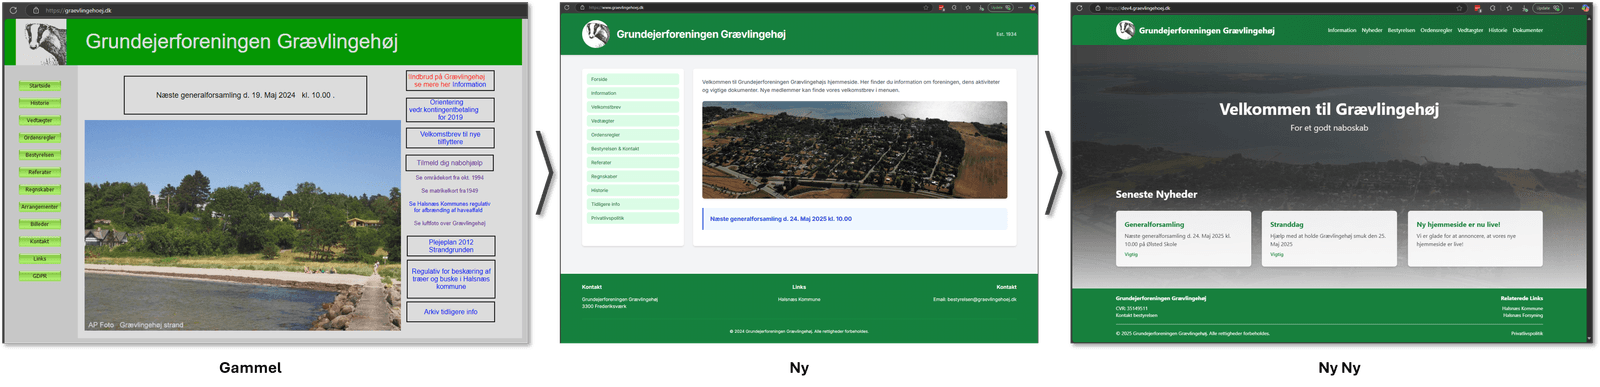
Task: Bookmark the page with the Ny browser's star icon
Action: (x=926, y=7)
